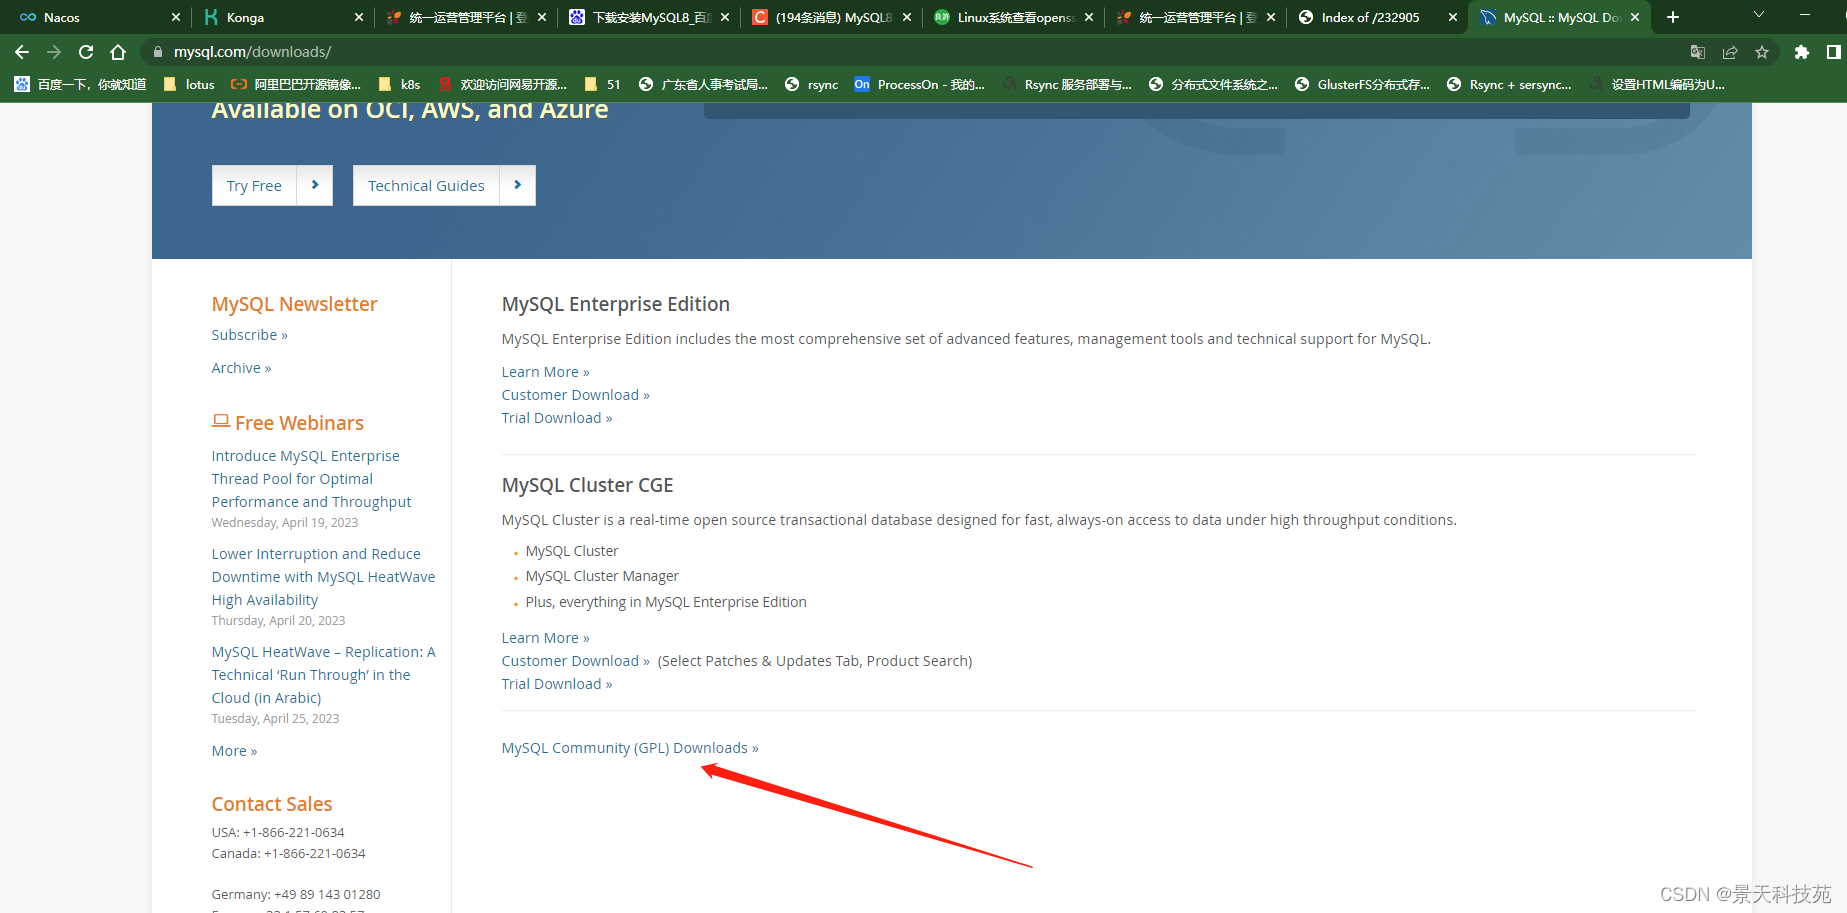
Task: Share this page via address bar icon
Action: (1730, 52)
